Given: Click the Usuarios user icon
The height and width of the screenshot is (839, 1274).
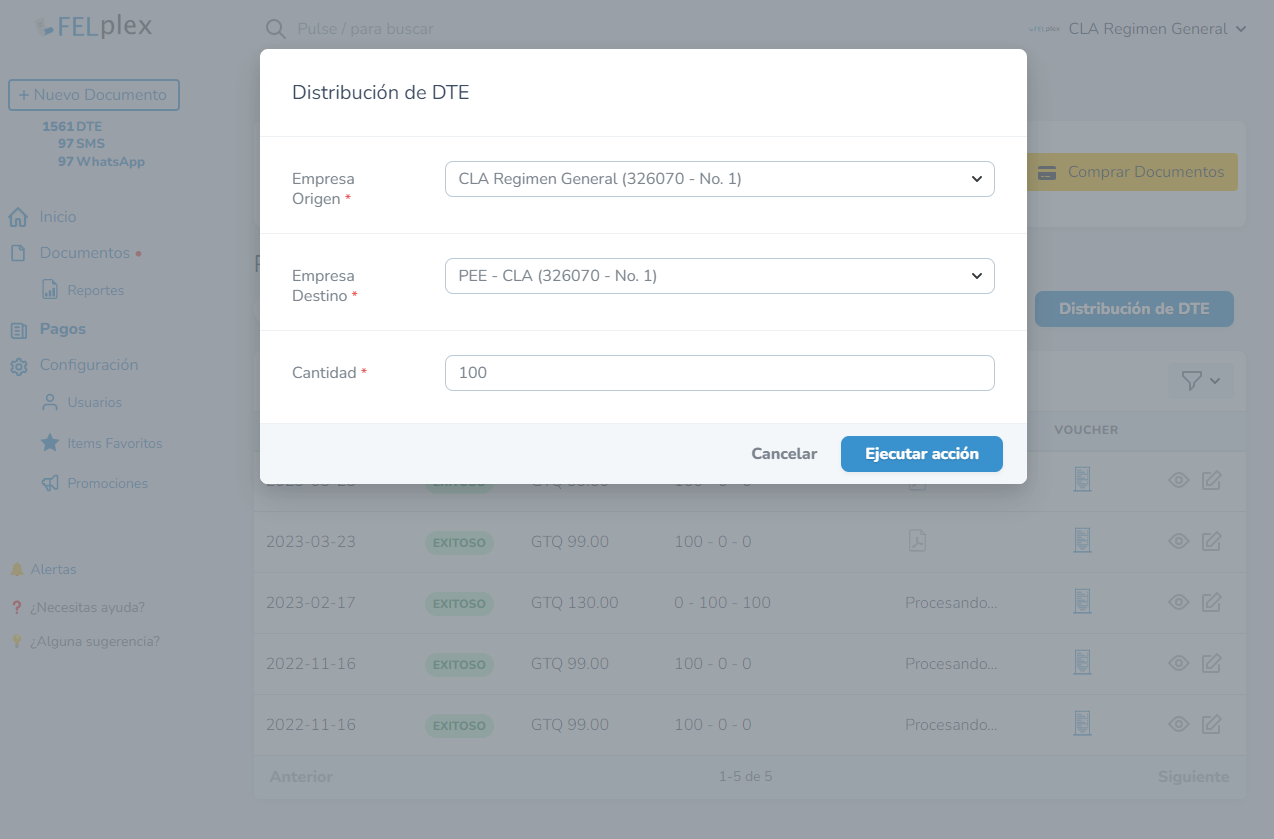Looking at the screenshot, I should [48, 402].
